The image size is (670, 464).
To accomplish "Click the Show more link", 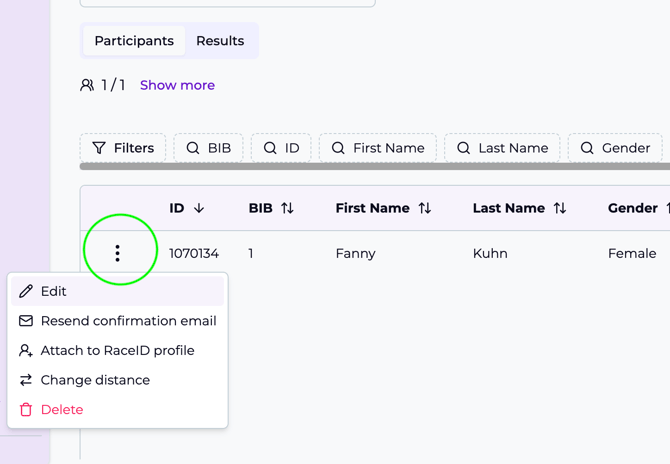I will pyautogui.click(x=177, y=85).
